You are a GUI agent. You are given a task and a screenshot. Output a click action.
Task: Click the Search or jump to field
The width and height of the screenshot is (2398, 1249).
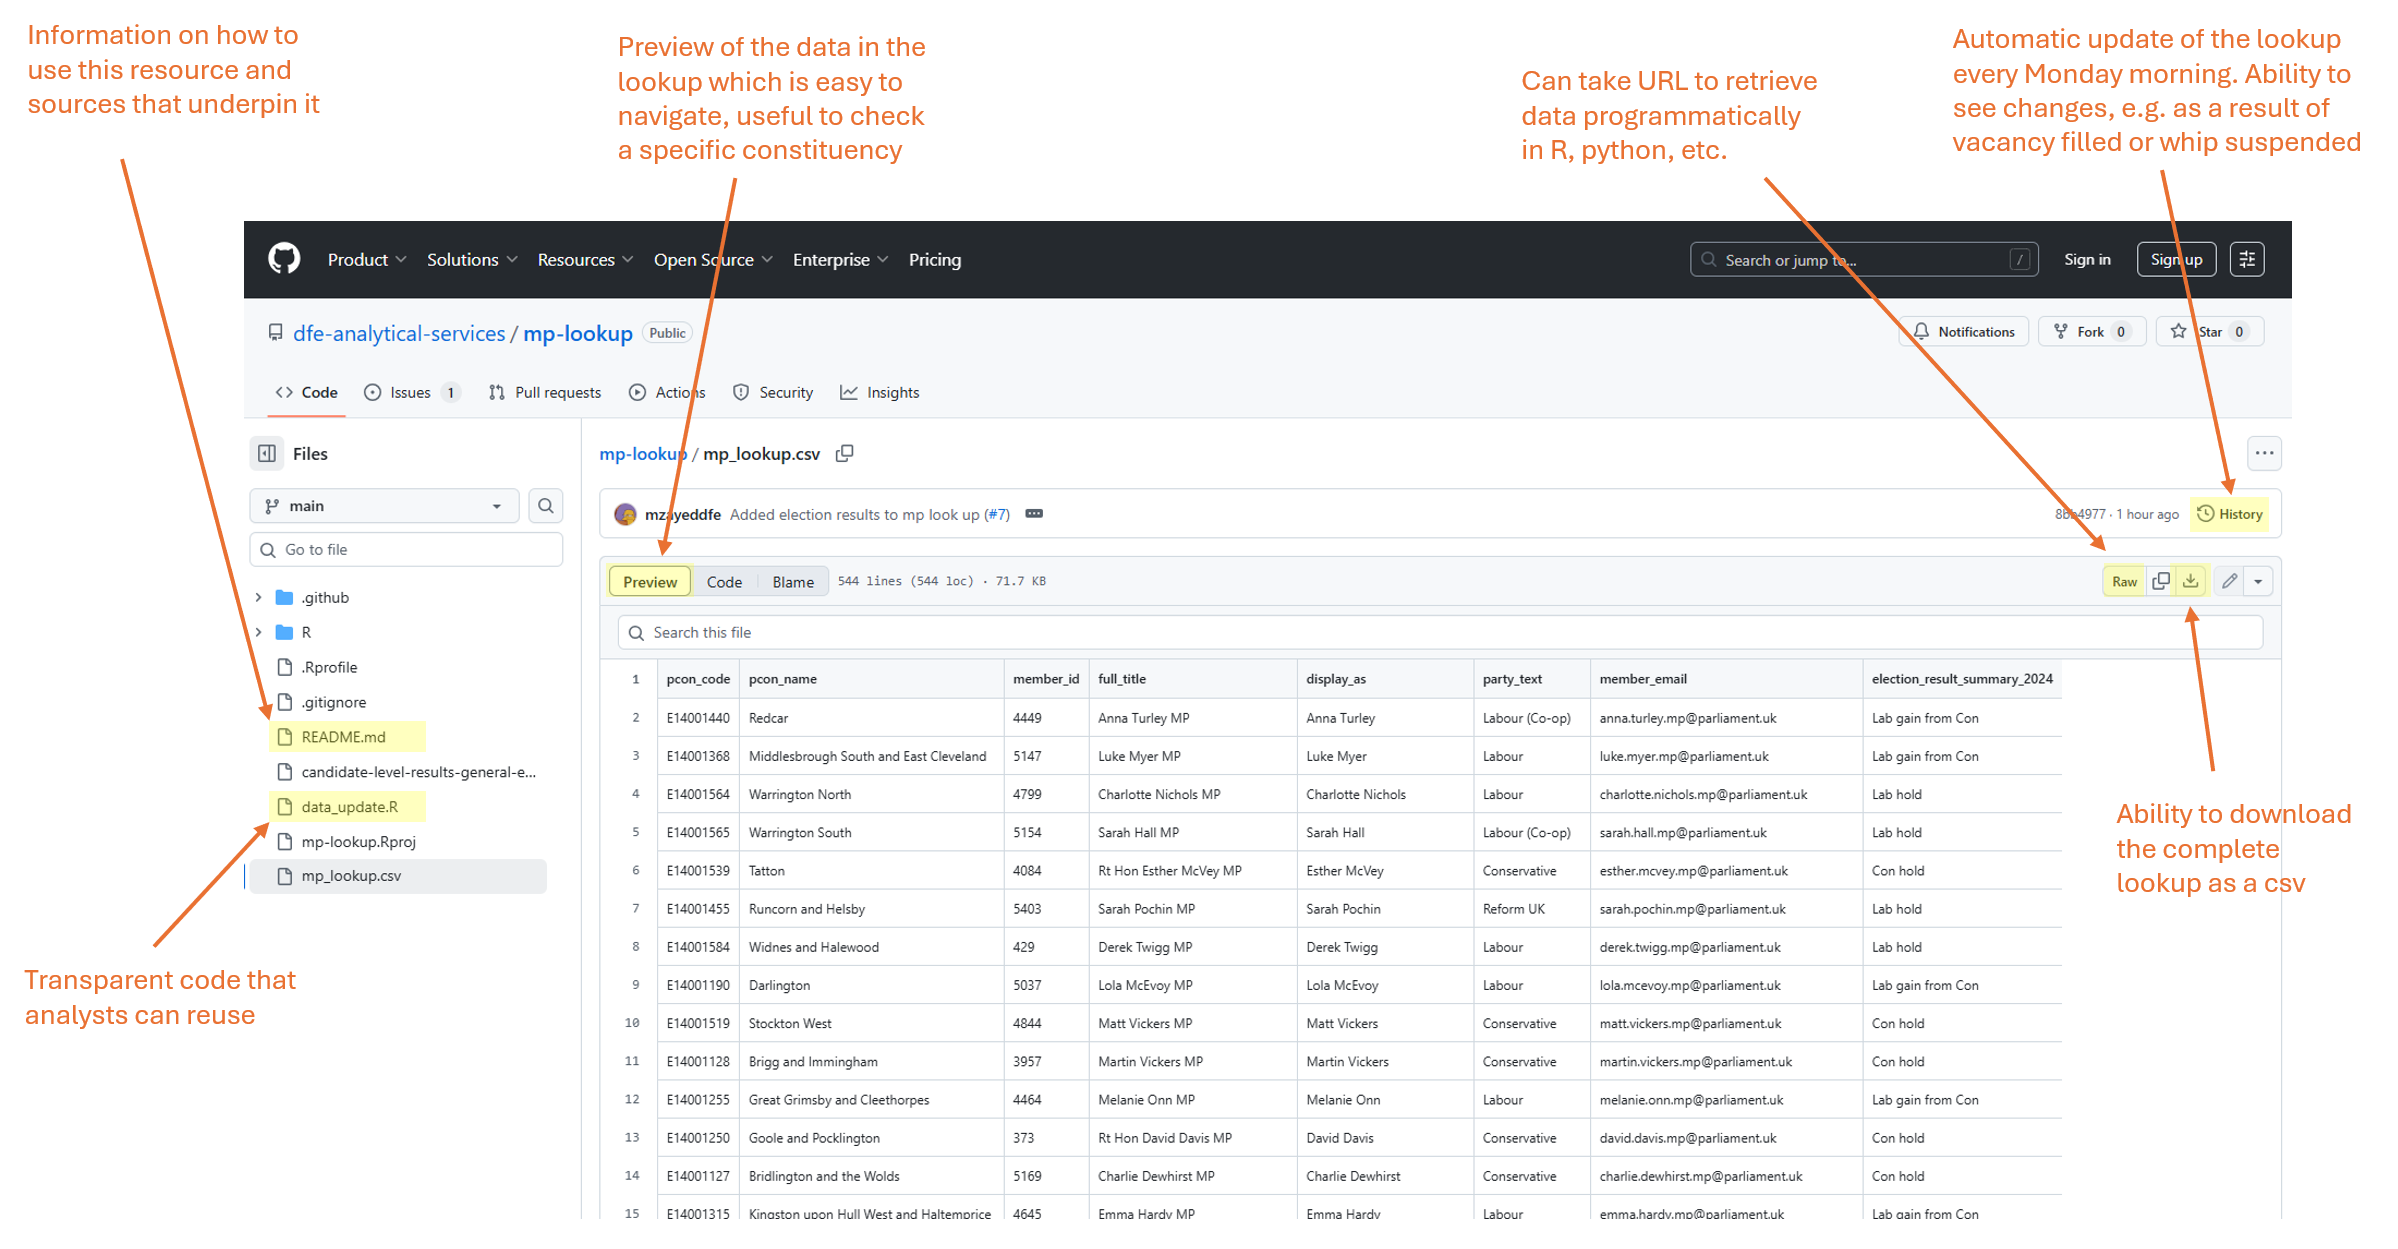pyautogui.click(x=1864, y=260)
